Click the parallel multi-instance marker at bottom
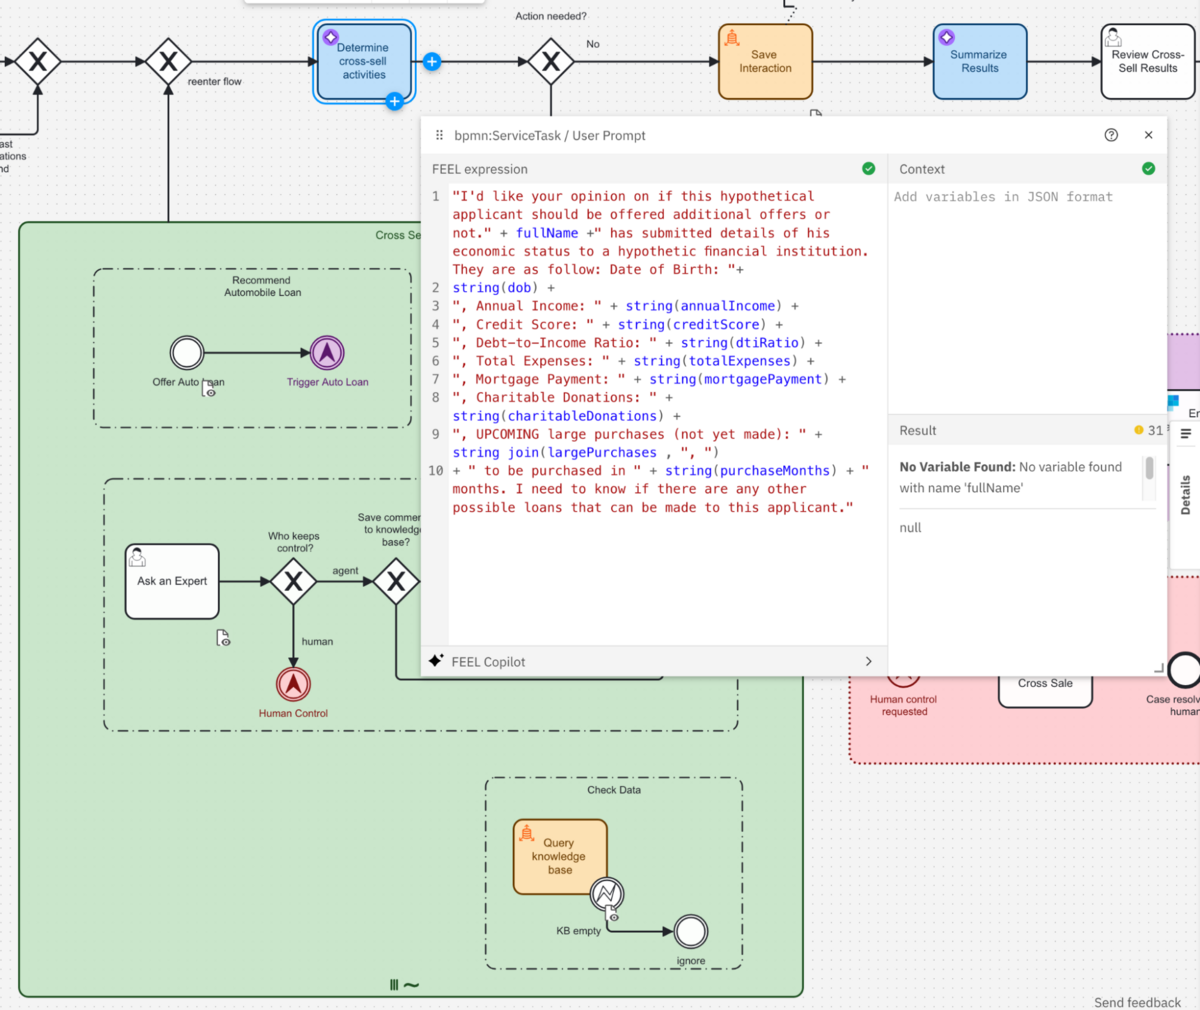Image resolution: width=1200 pixels, height=1010 pixels. point(394,985)
